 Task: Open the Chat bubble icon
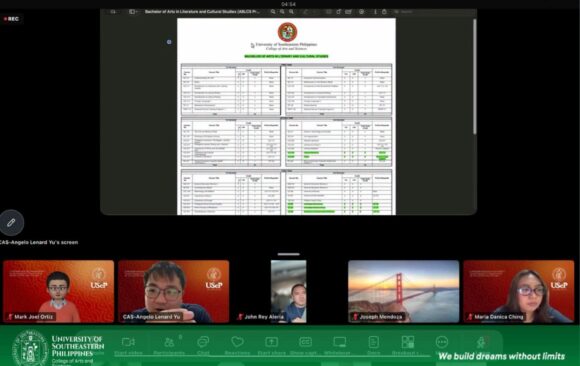click(203, 342)
